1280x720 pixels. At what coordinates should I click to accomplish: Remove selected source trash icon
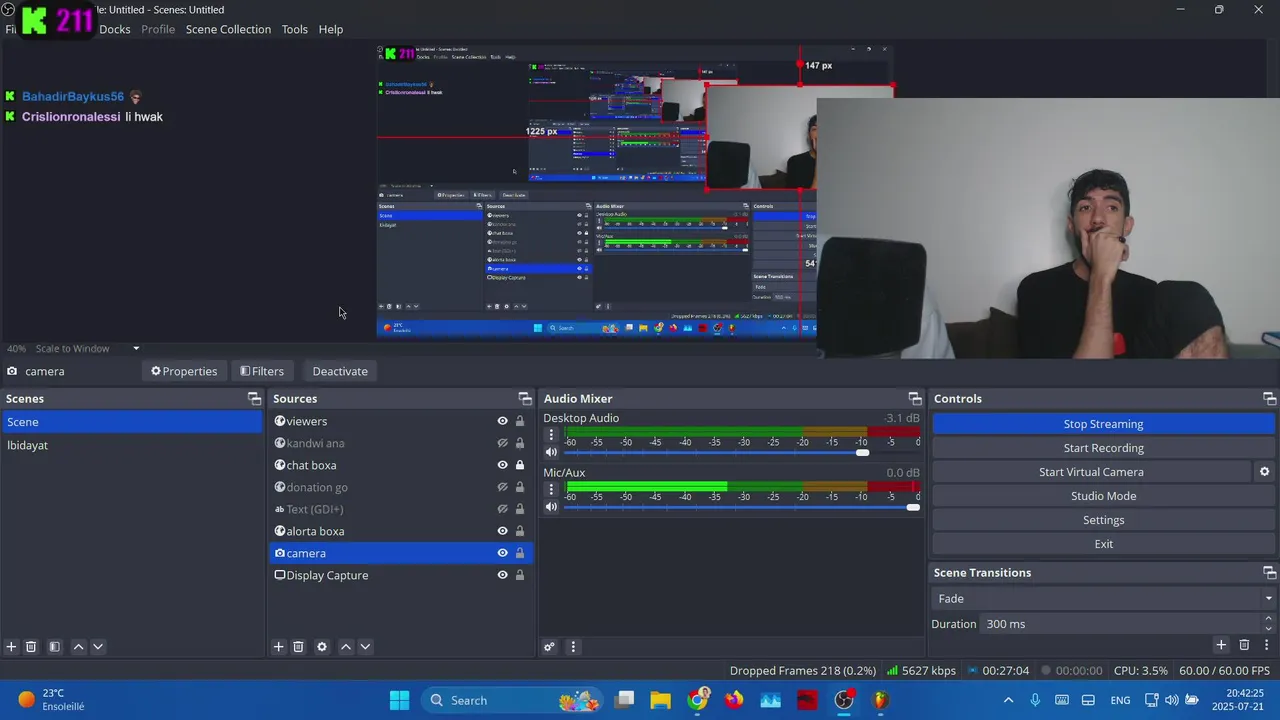point(298,647)
